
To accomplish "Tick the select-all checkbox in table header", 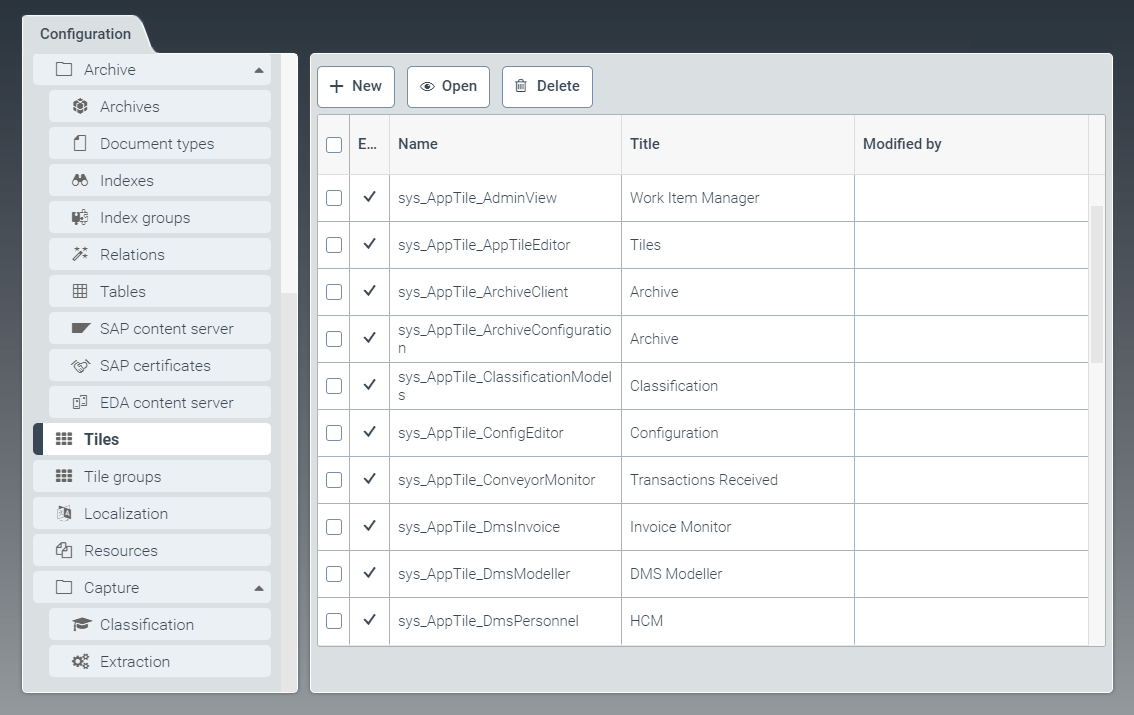I will pos(334,145).
